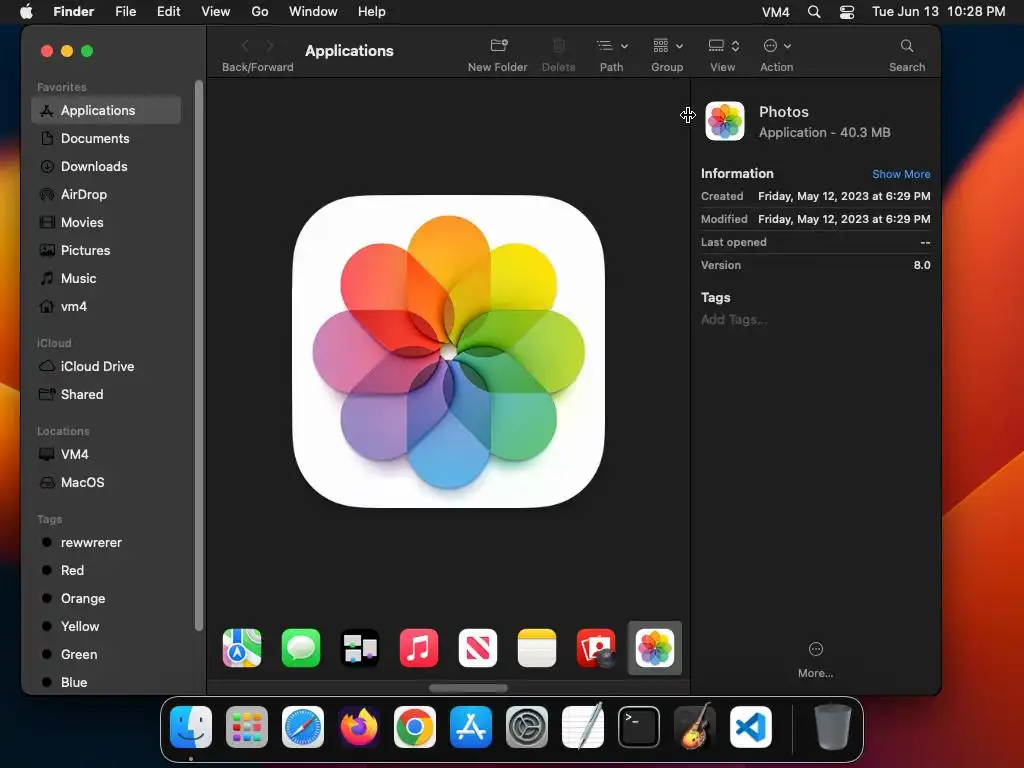Open iCloud Drive in the sidebar
The width and height of the screenshot is (1024, 768).
106,366
